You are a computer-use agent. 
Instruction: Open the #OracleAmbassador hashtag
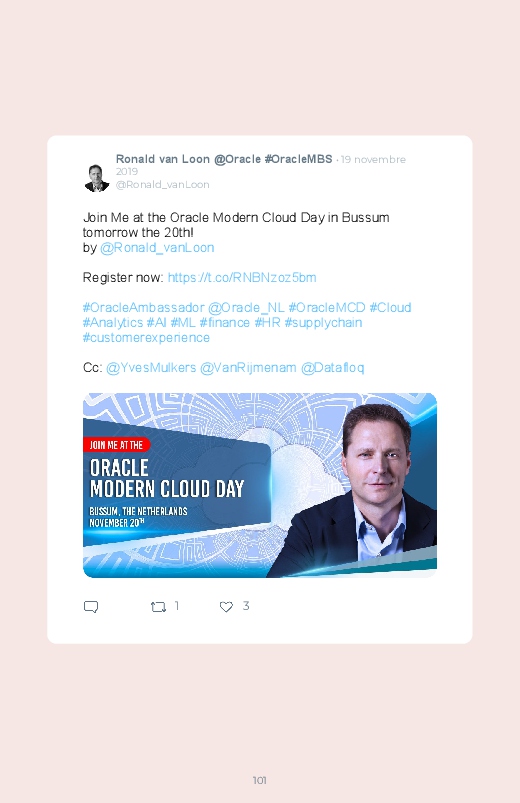143,308
